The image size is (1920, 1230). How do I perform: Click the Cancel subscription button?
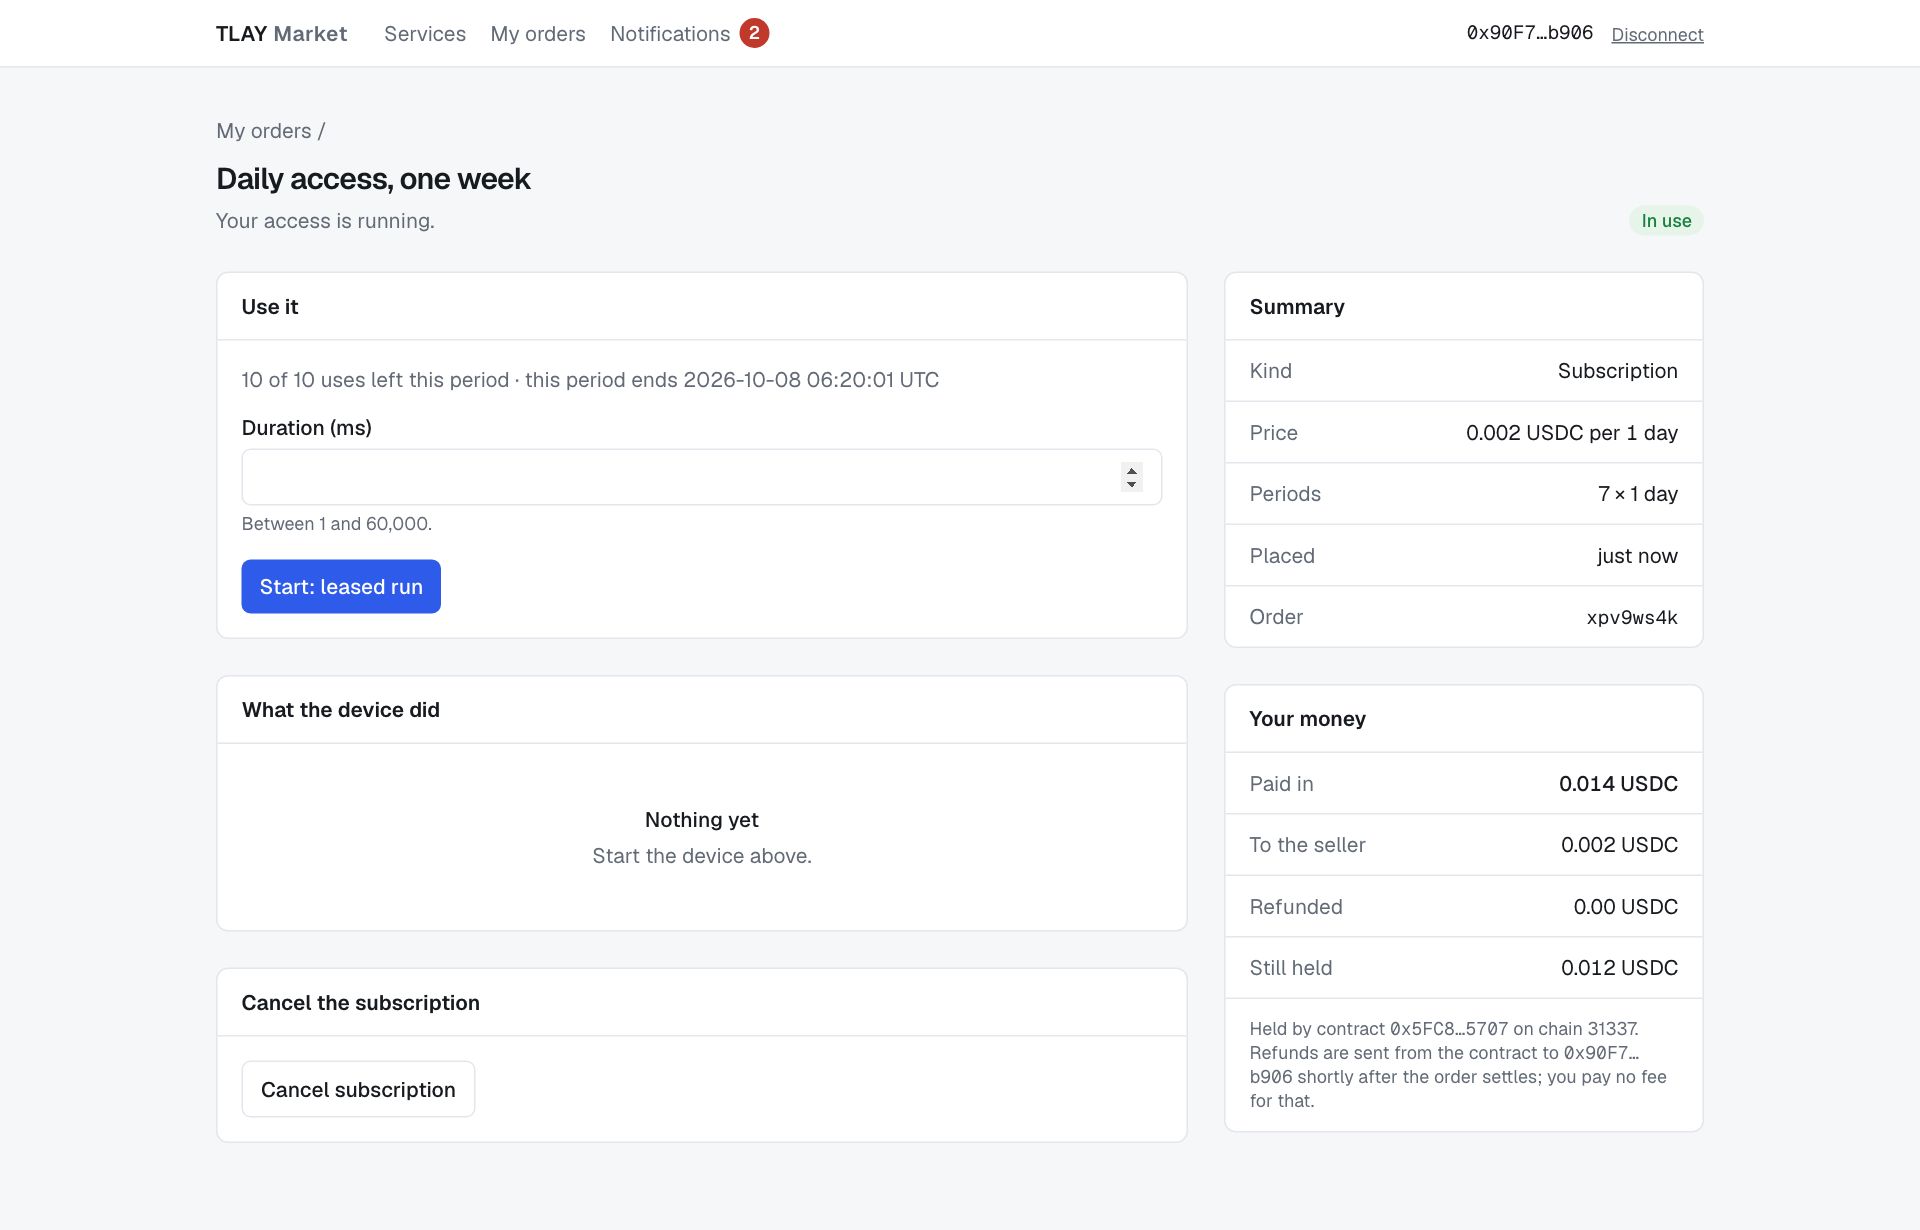tap(358, 1089)
